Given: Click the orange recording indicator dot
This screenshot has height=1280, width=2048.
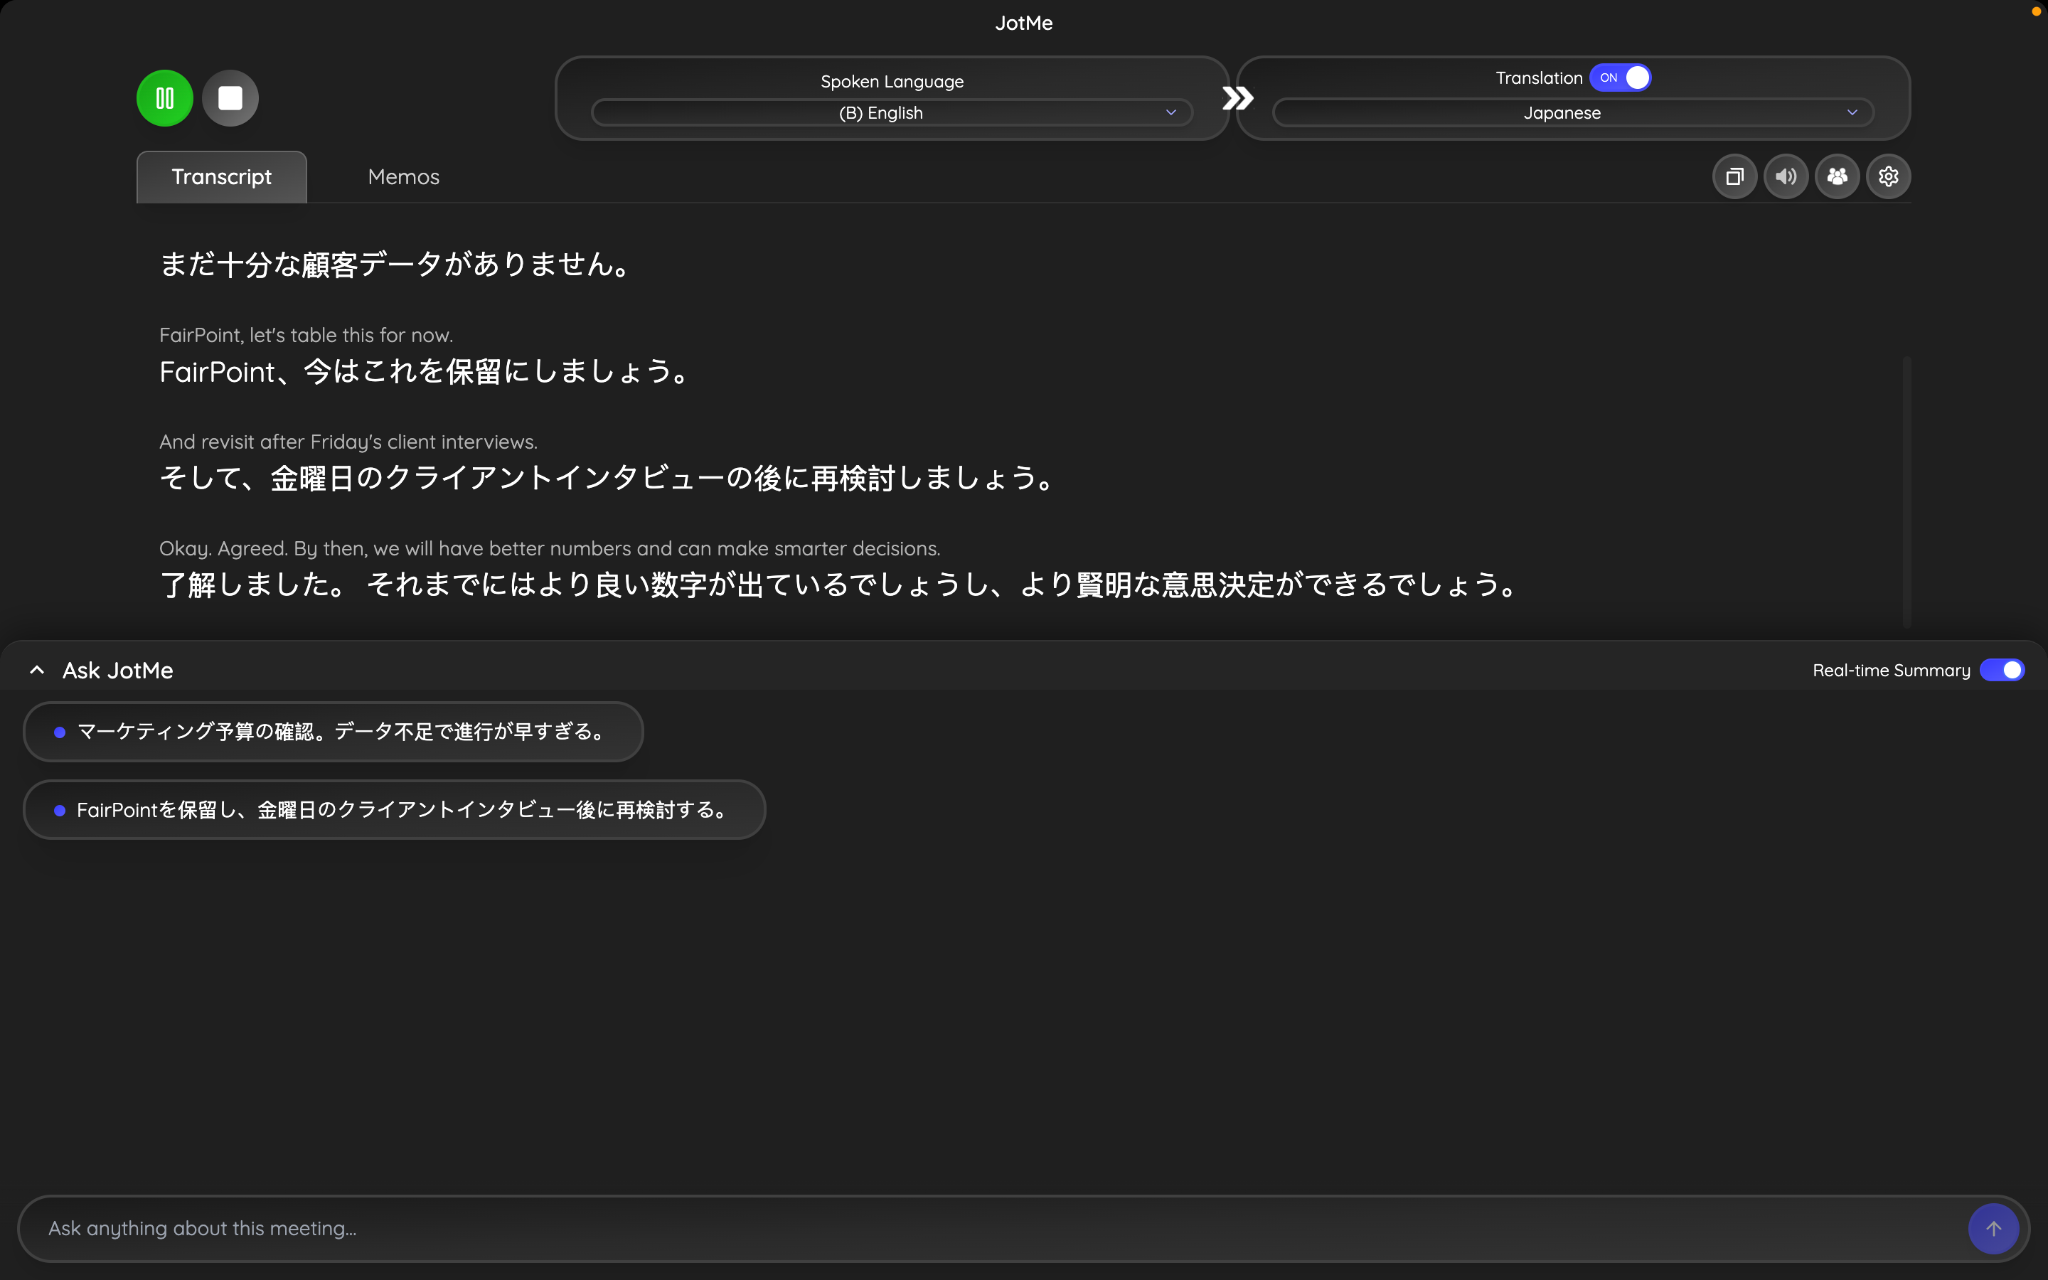Looking at the screenshot, I should pyautogui.click(x=2036, y=12).
